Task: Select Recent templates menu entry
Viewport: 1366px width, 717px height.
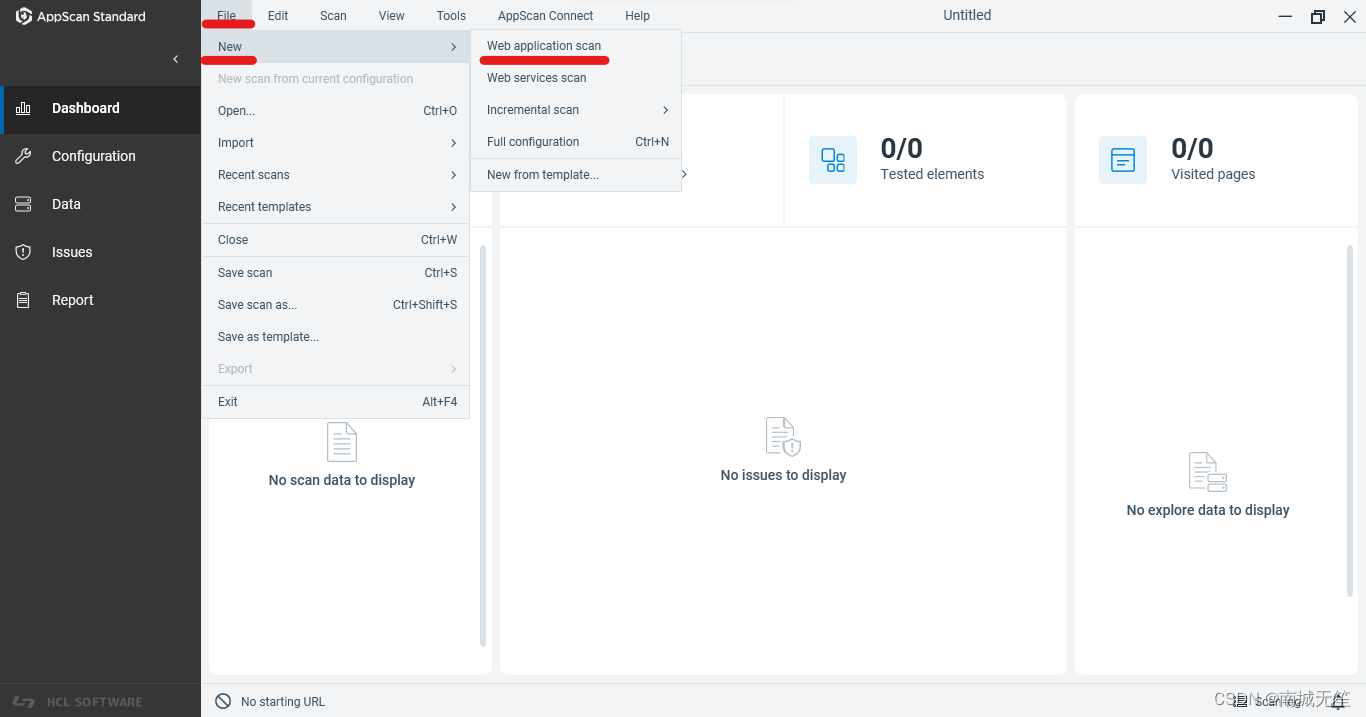Action: (336, 207)
